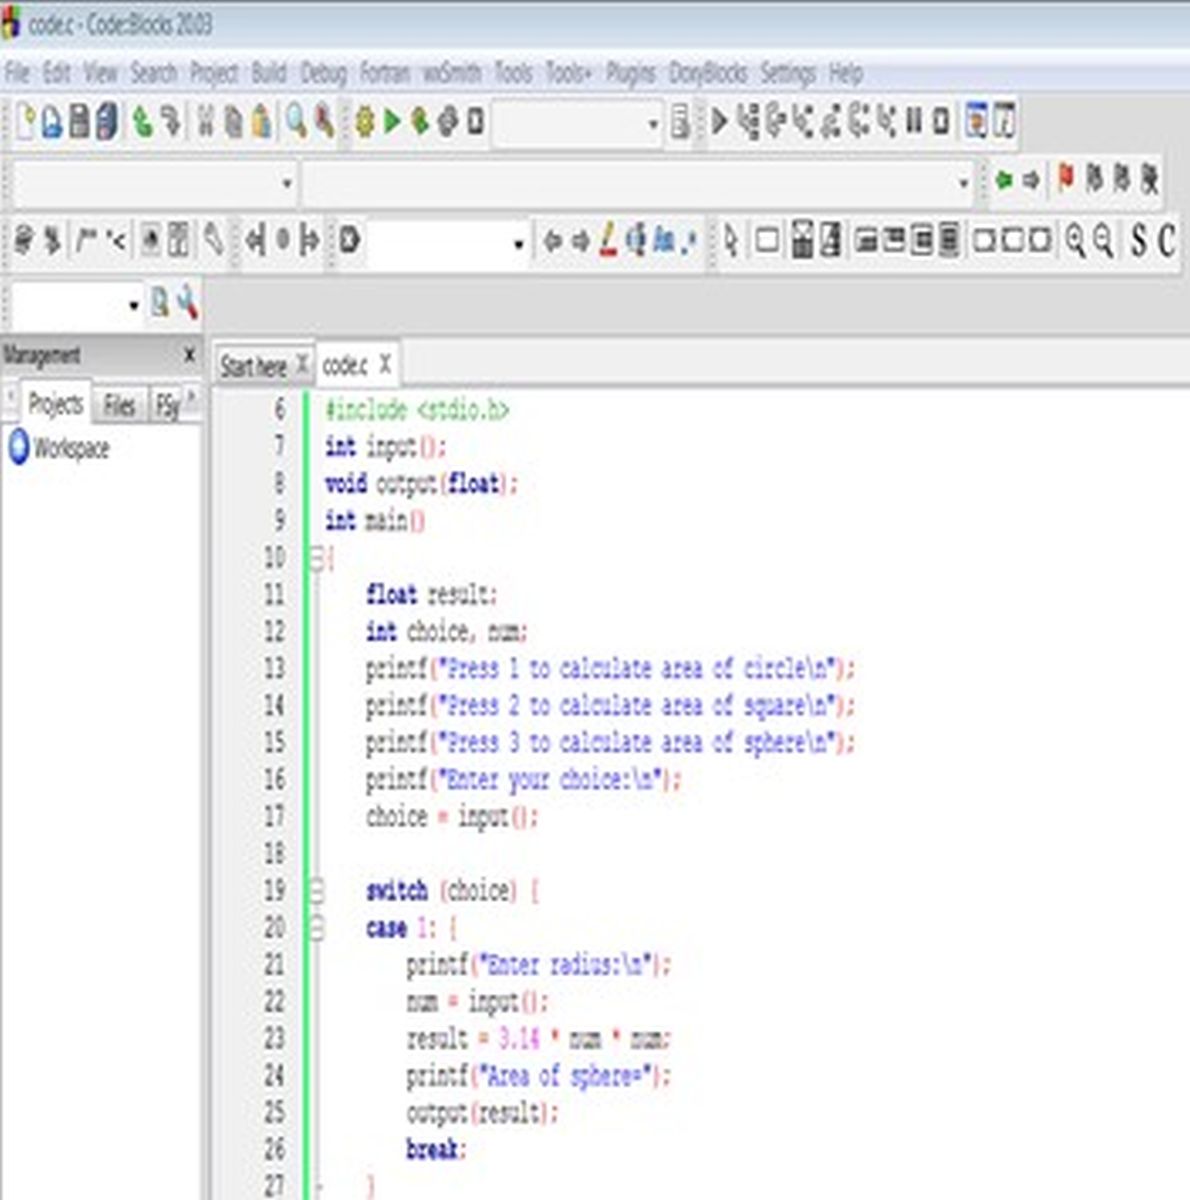Expand the small search dropdown above Management

pyautogui.click(x=134, y=305)
